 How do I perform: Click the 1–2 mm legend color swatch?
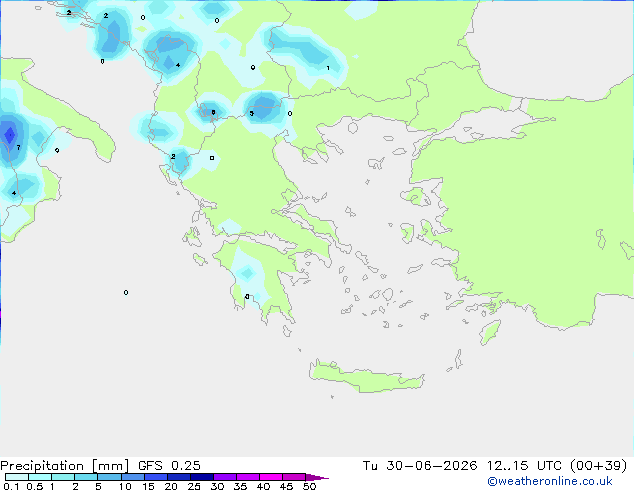[x=63, y=477]
